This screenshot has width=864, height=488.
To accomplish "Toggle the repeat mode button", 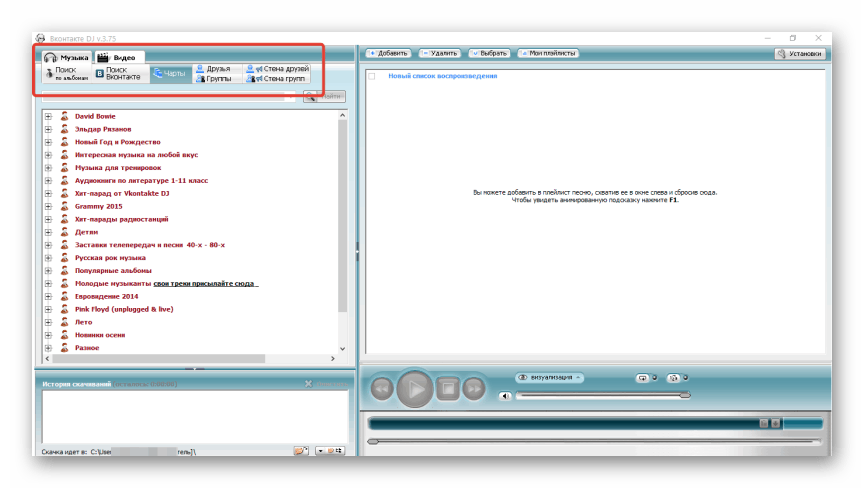I will click(642, 378).
